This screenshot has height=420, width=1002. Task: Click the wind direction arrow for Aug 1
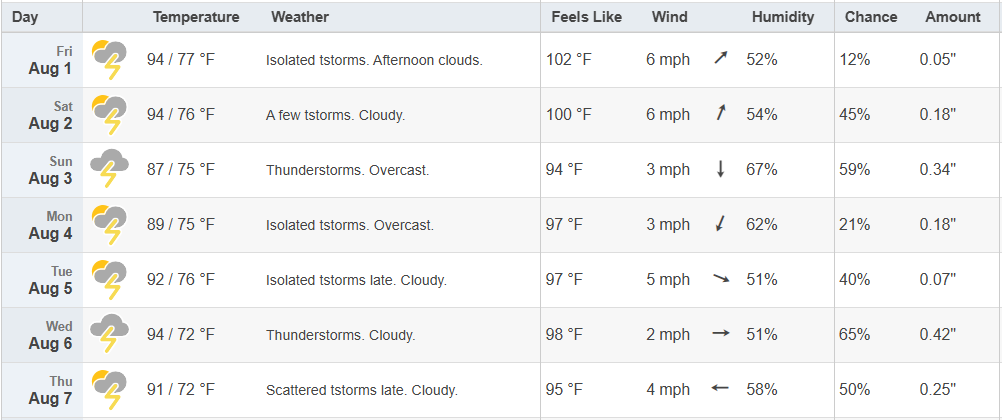(721, 59)
